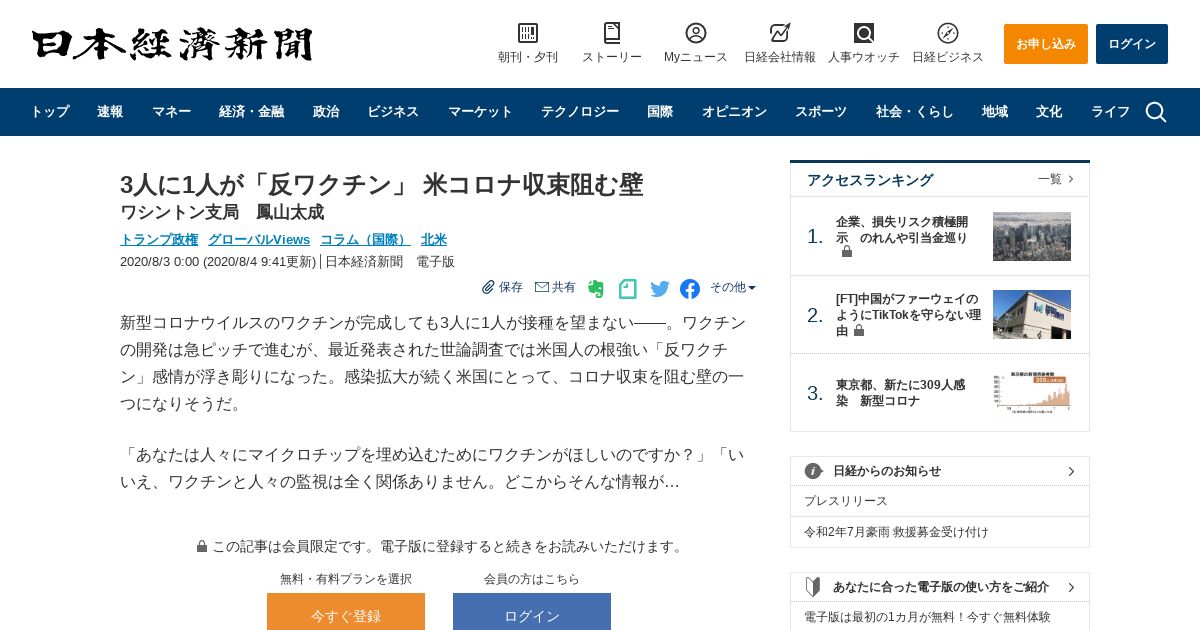Viewport: 1200px width, 630px height.
Task: Click the search magnifier in navigation bar
Action: pyautogui.click(x=1156, y=112)
